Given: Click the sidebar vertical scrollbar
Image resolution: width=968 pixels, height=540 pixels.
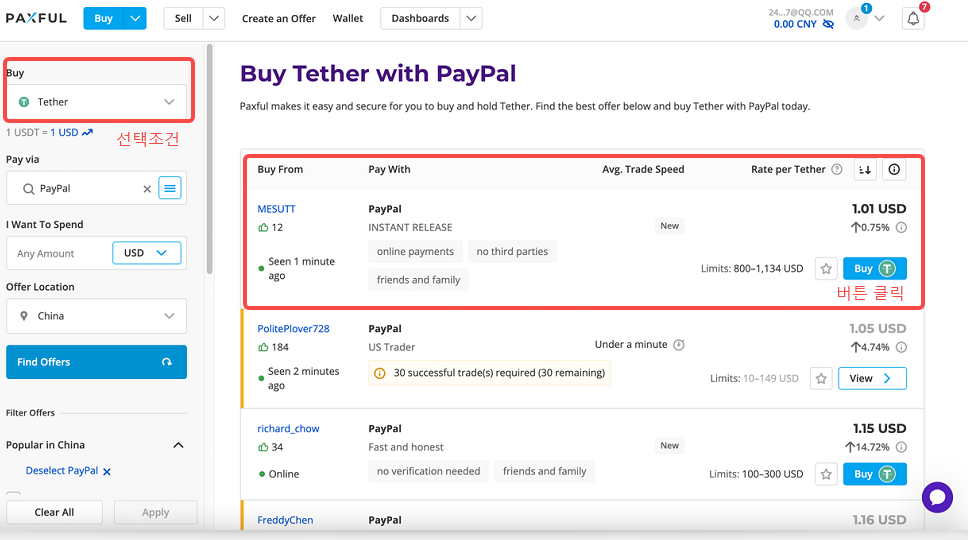Looking at the screenshot, I should (210, 159).
